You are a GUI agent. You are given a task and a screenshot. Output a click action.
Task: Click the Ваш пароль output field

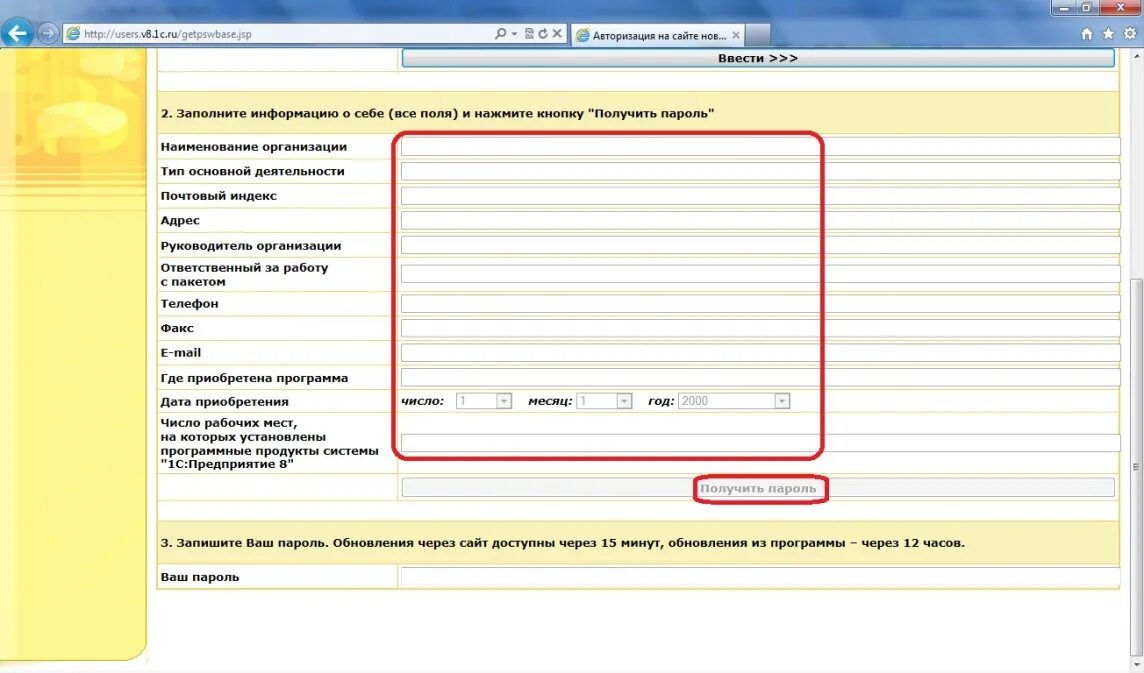(760, 577)
